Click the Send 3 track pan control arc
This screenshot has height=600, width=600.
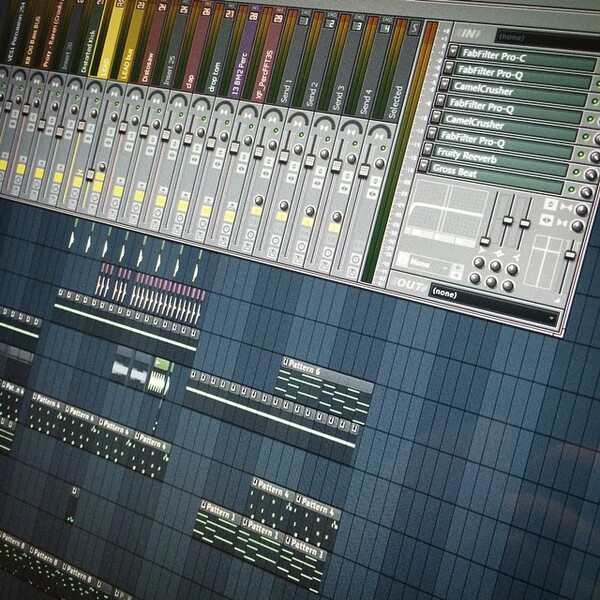click(x=324, y=123)
